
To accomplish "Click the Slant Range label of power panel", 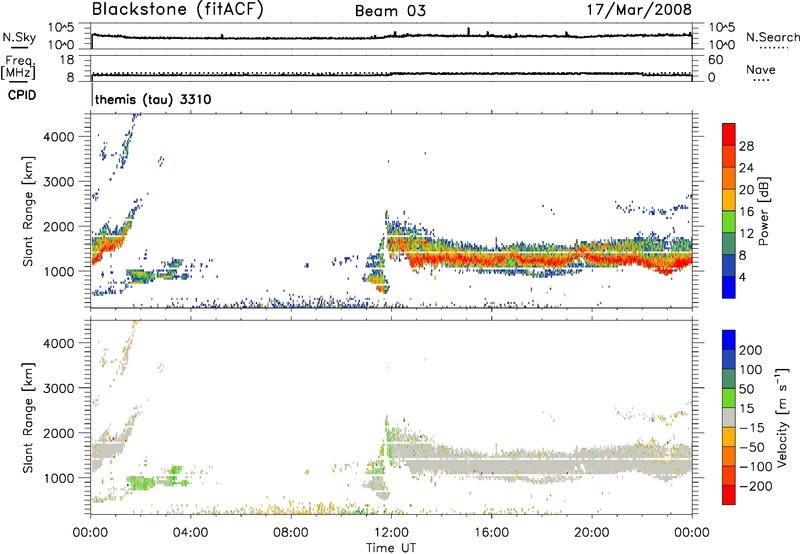I will coord(28,211).
